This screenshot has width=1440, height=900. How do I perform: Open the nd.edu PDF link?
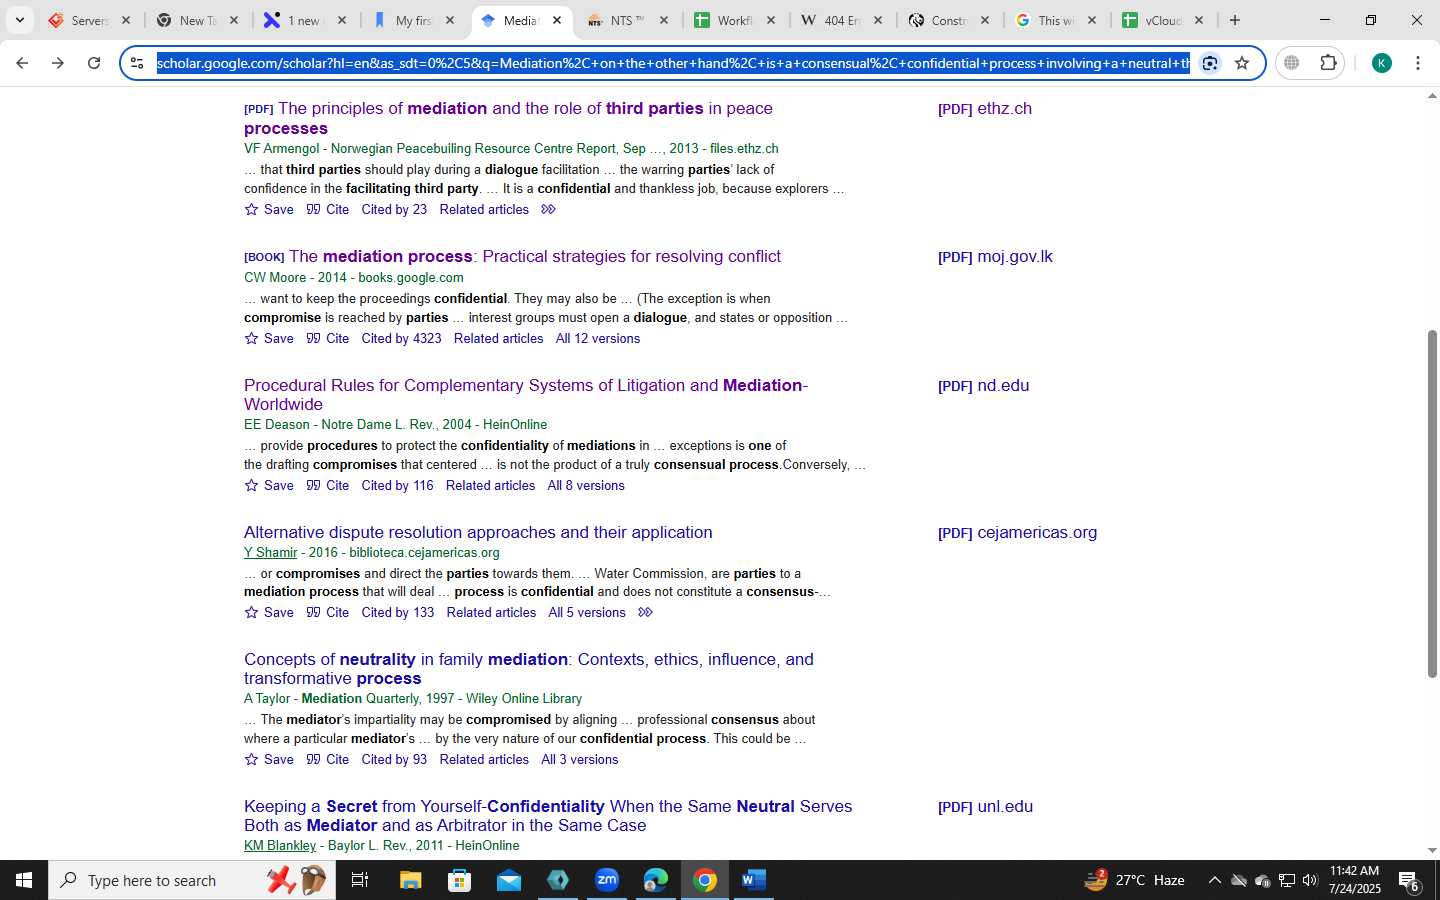click(x=983, y=385)
